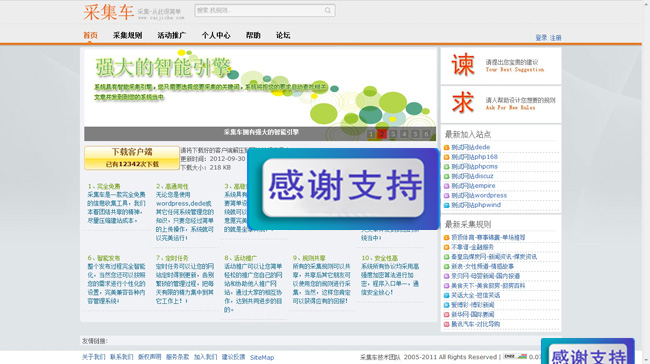Viewport: 650px width, 364px height.
Task: Open the 新浪-女性频道-情感故事 rule
Action: (x=483, y=266)
